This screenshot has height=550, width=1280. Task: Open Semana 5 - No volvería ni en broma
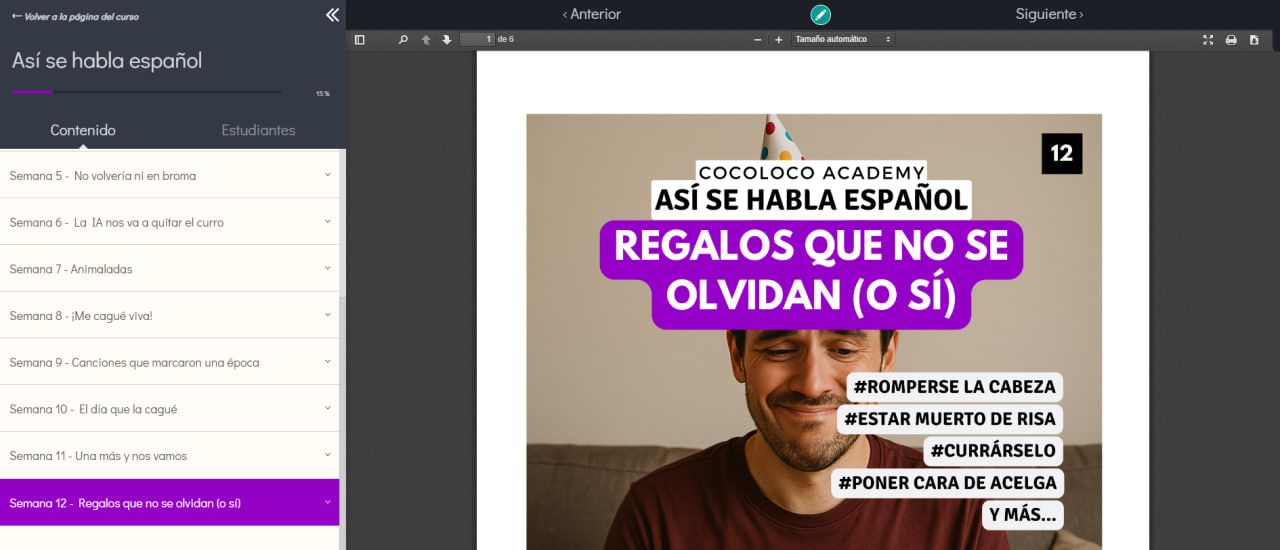pos(169,175)
